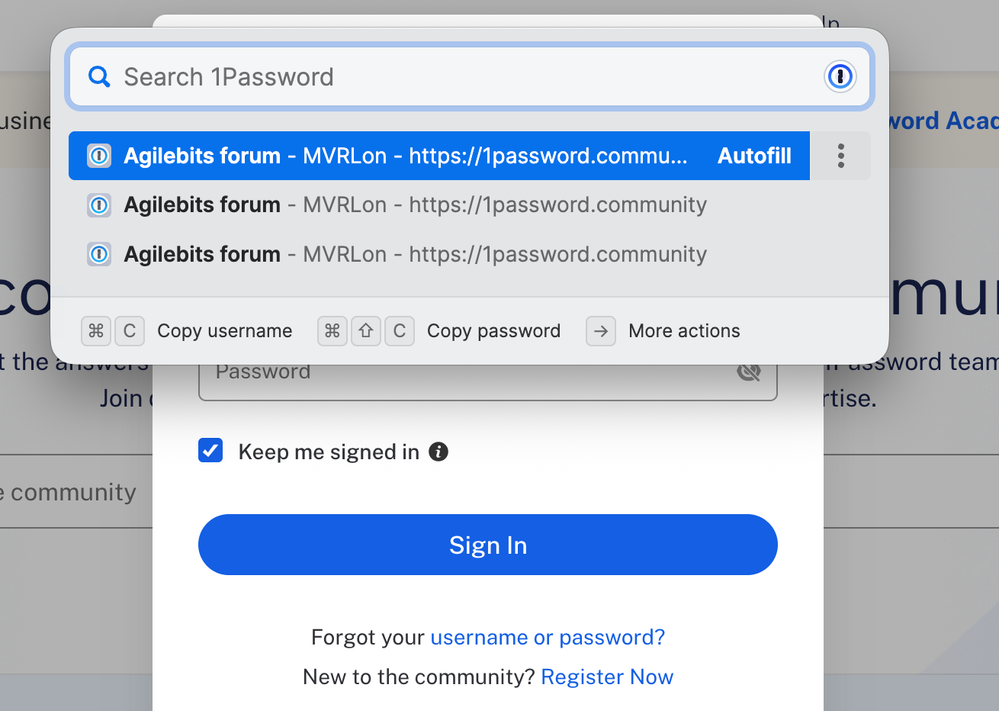Click the info icon beside Keep me signed in

tap(438, 452)
